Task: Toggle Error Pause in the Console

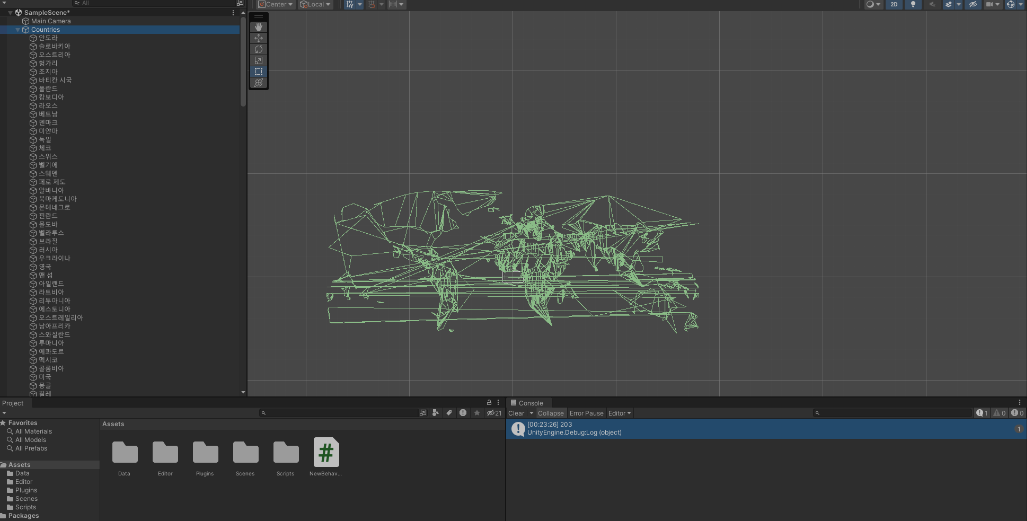Action: (586, 413)
